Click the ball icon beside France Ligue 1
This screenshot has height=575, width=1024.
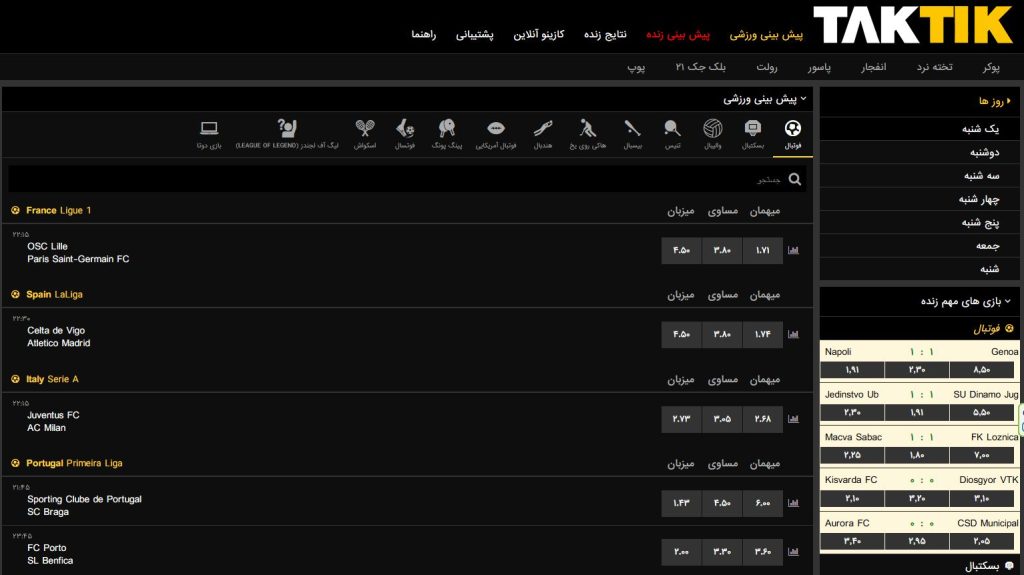pyautogui.click(x=15, y=210)
